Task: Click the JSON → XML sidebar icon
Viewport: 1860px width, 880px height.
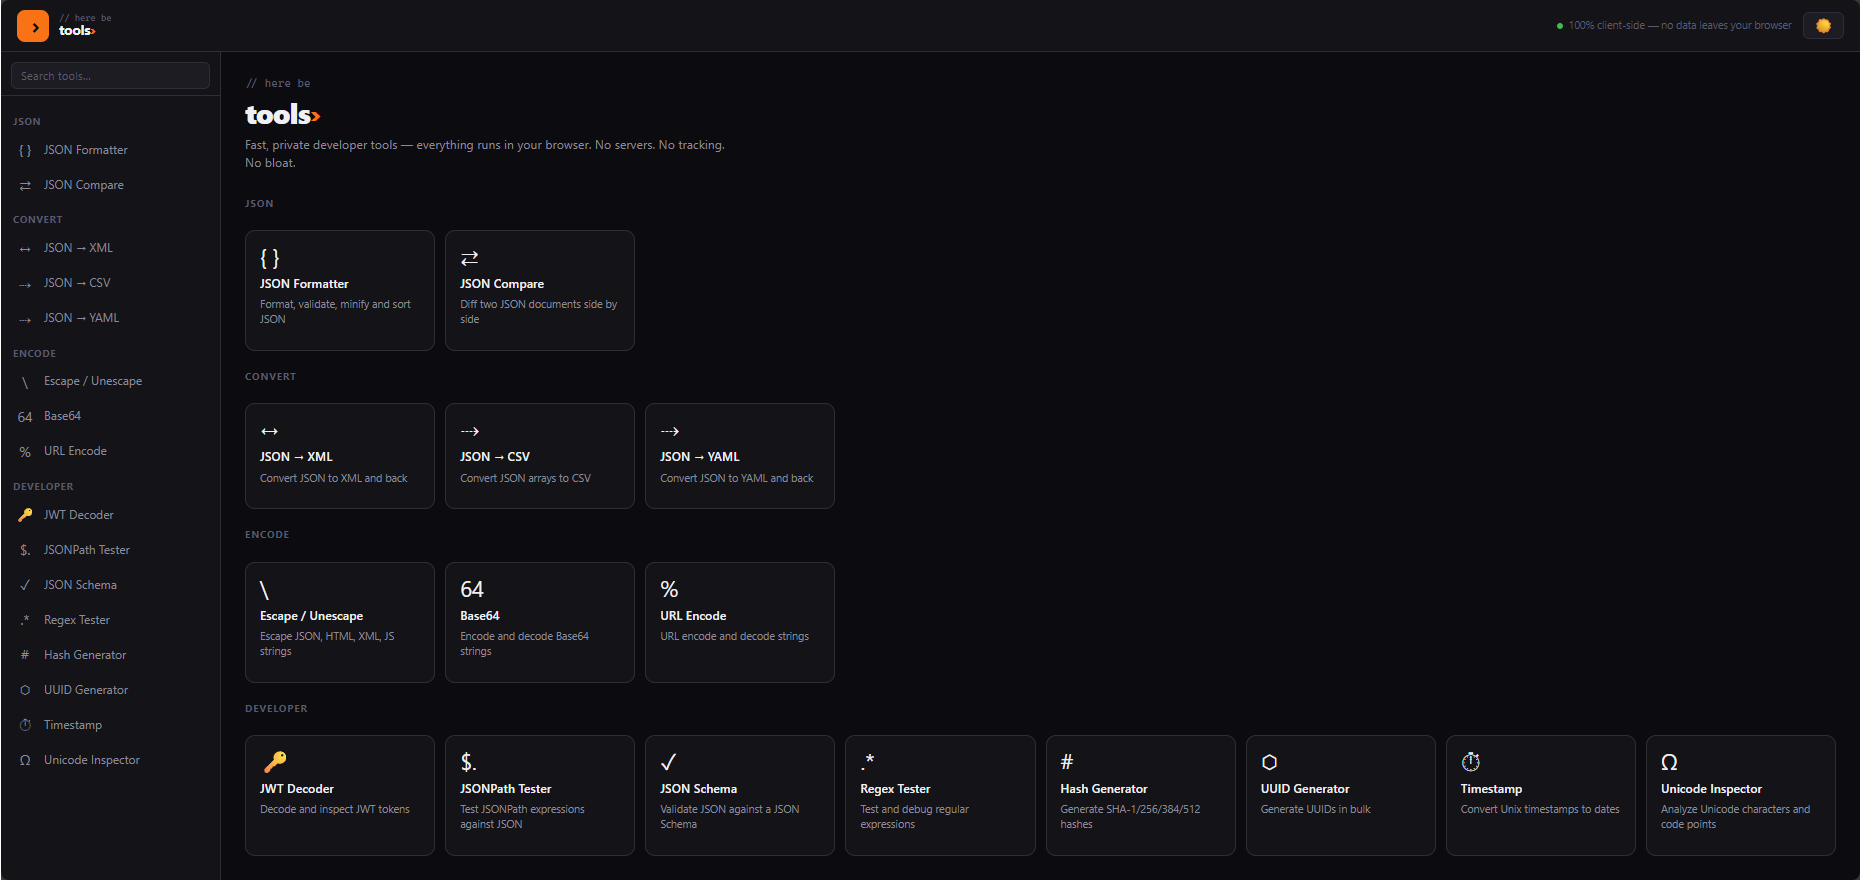Action: [25, 249]
